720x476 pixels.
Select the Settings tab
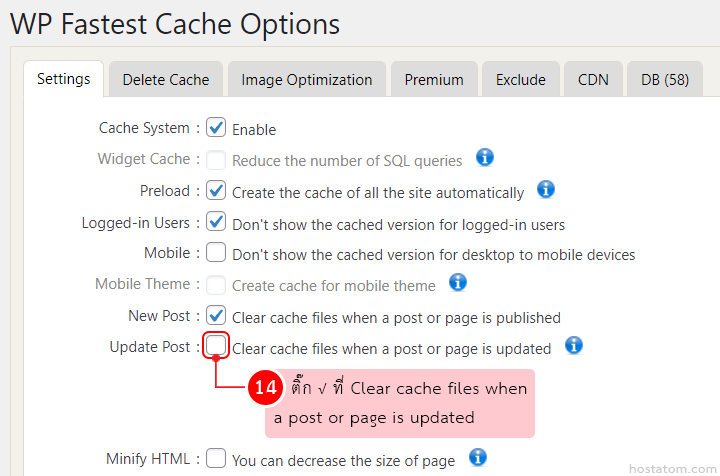pos(63,79)
